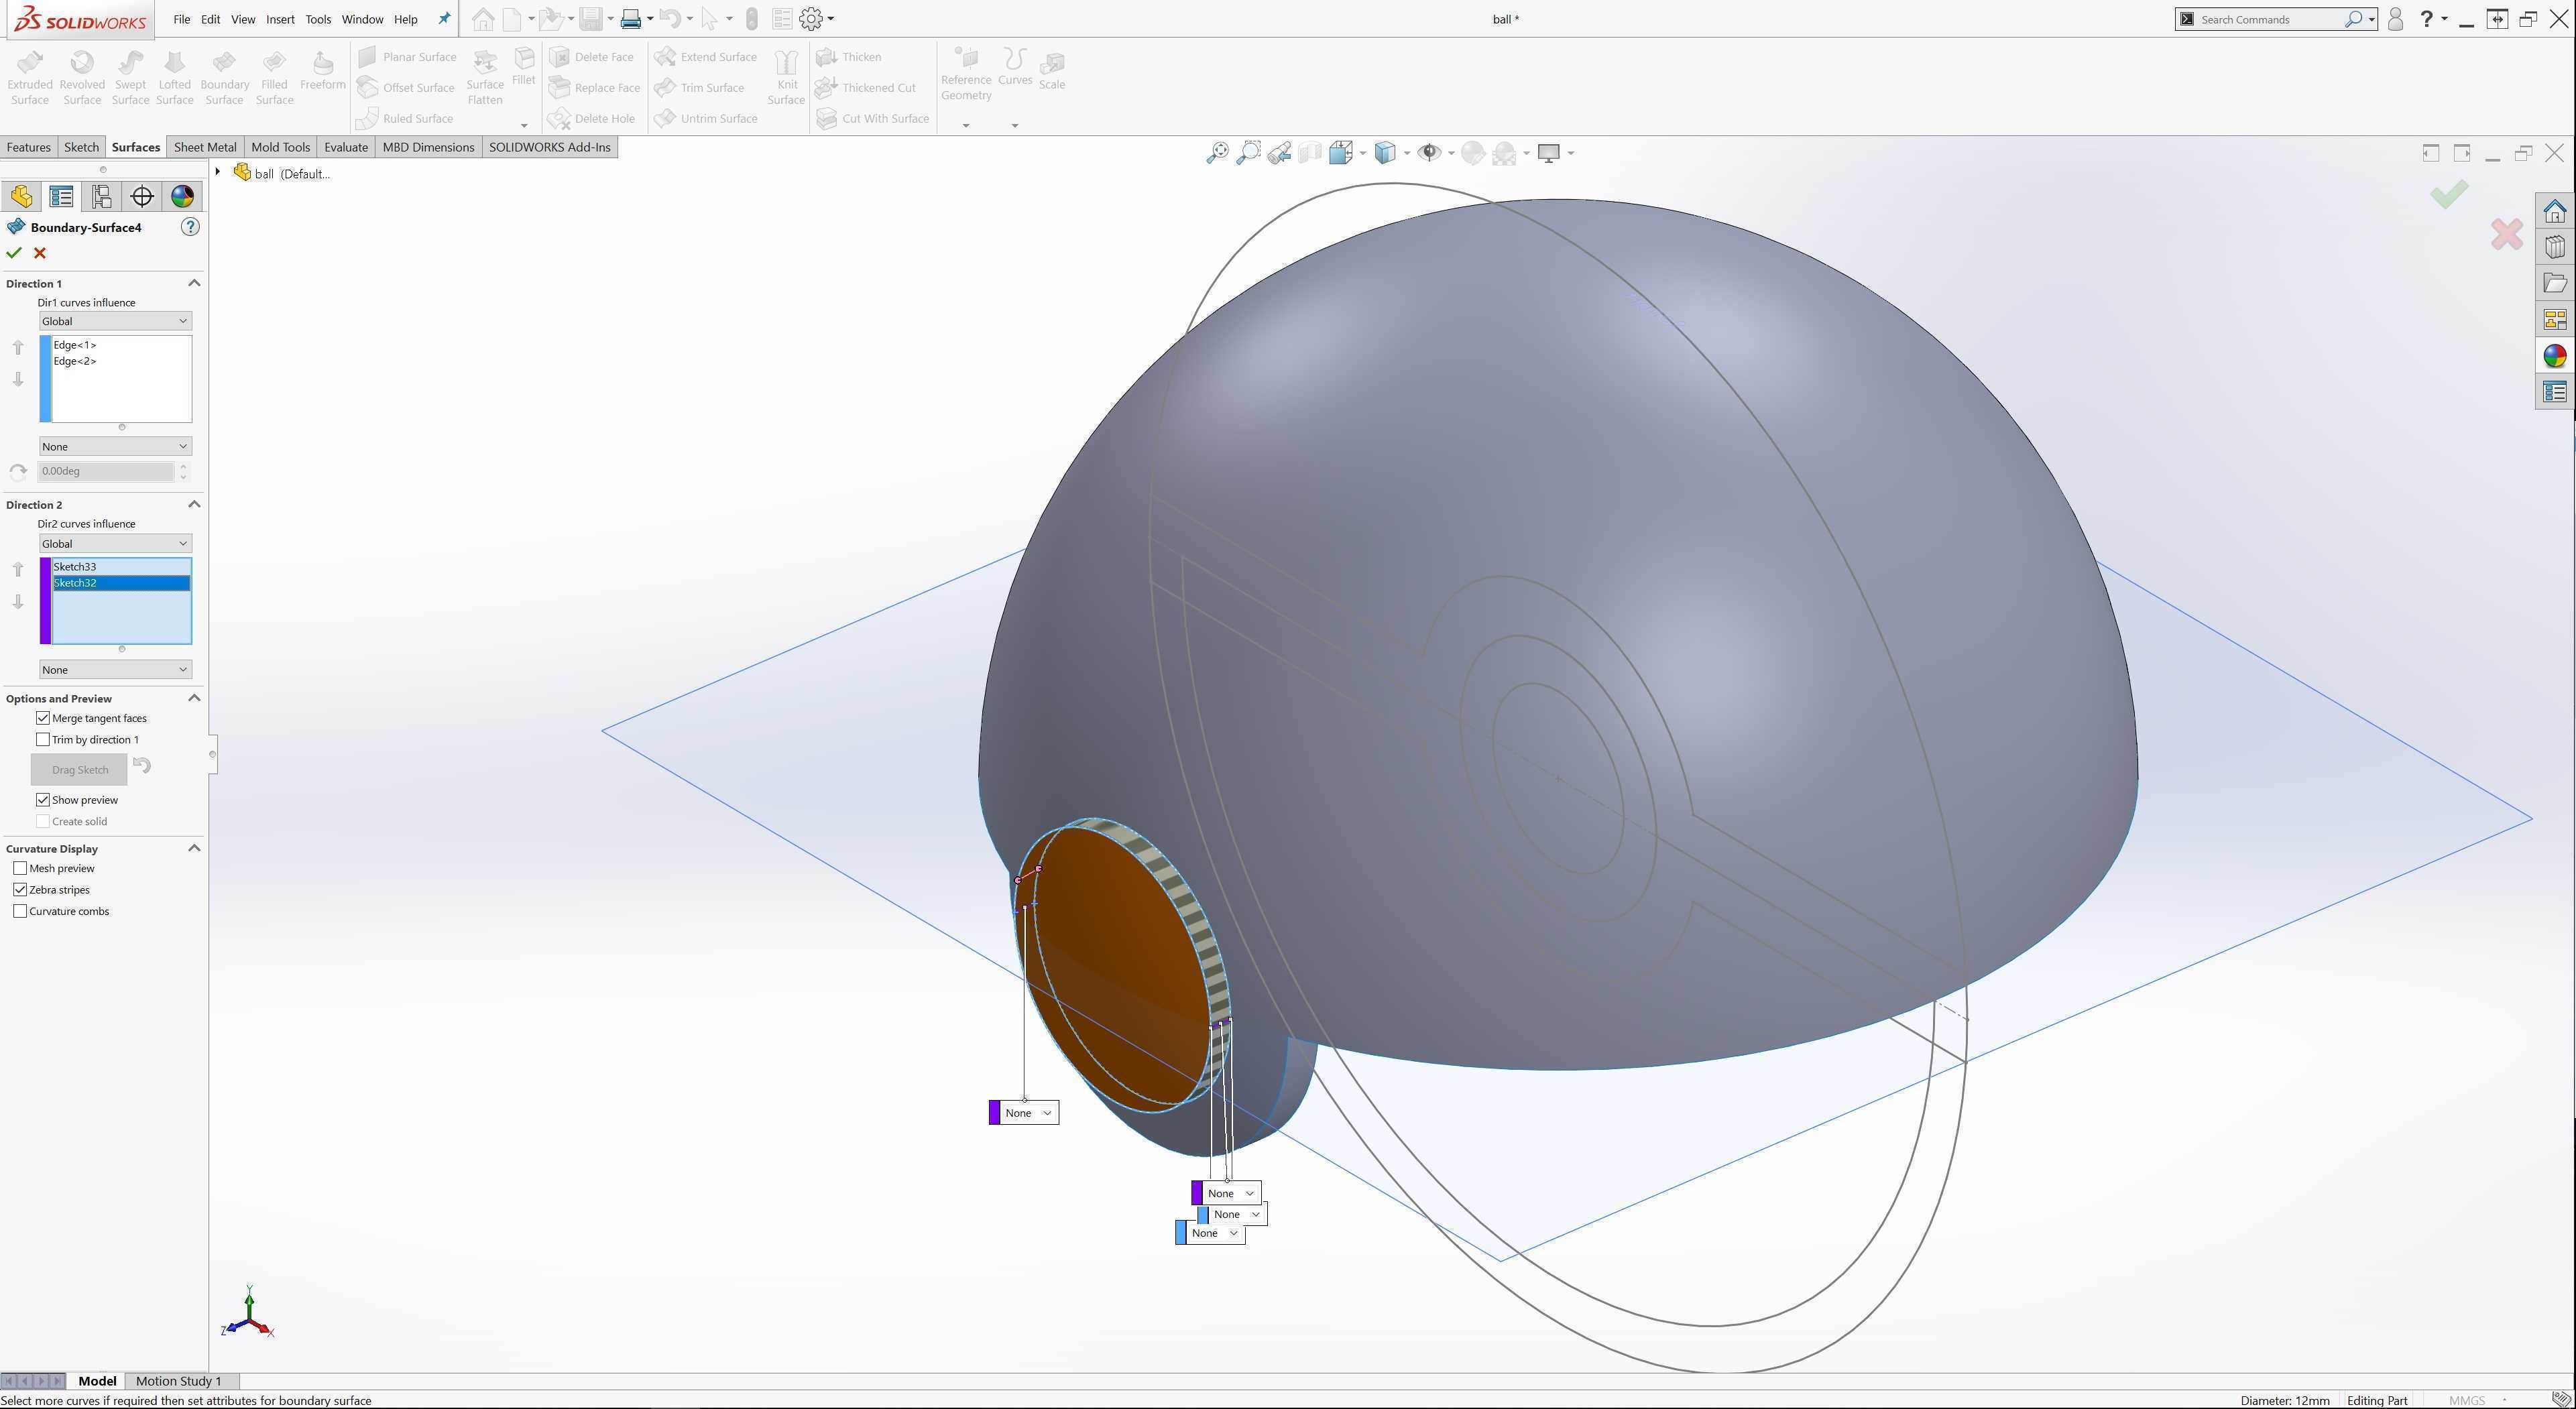This screenshot has width=2576, height=1409.
Task: Open Appearances color ball in task pane
Action: (x=2555, y=356)
